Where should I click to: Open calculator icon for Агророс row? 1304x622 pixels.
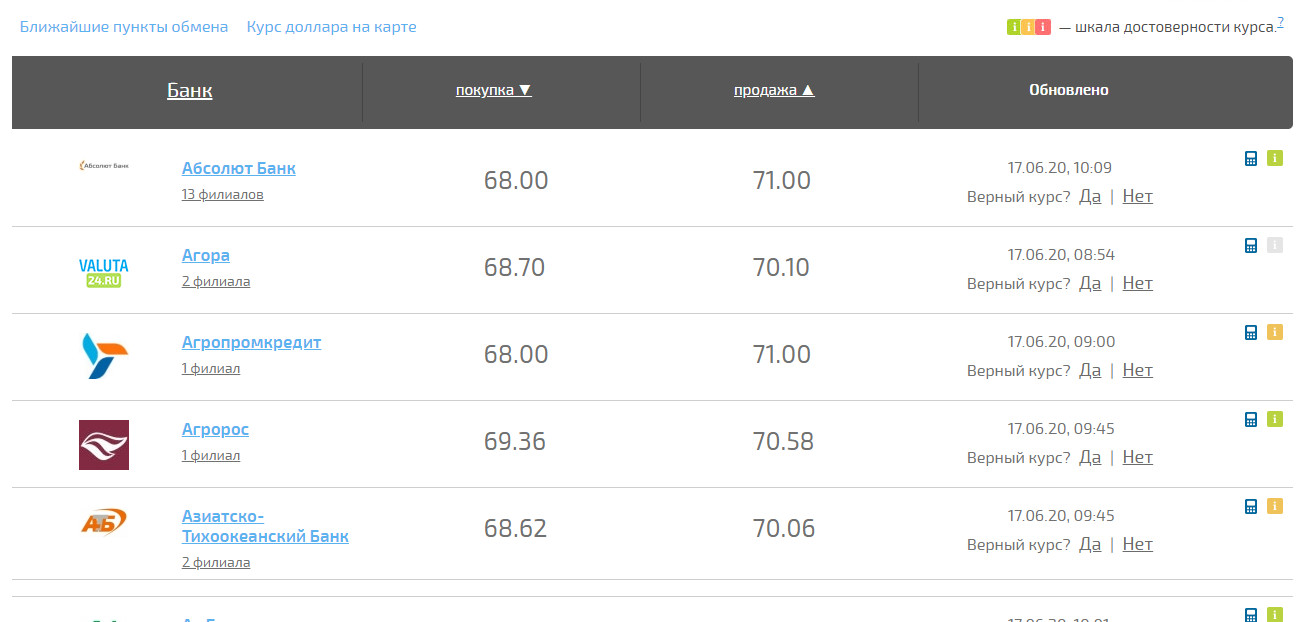[x=1250, y=419]
